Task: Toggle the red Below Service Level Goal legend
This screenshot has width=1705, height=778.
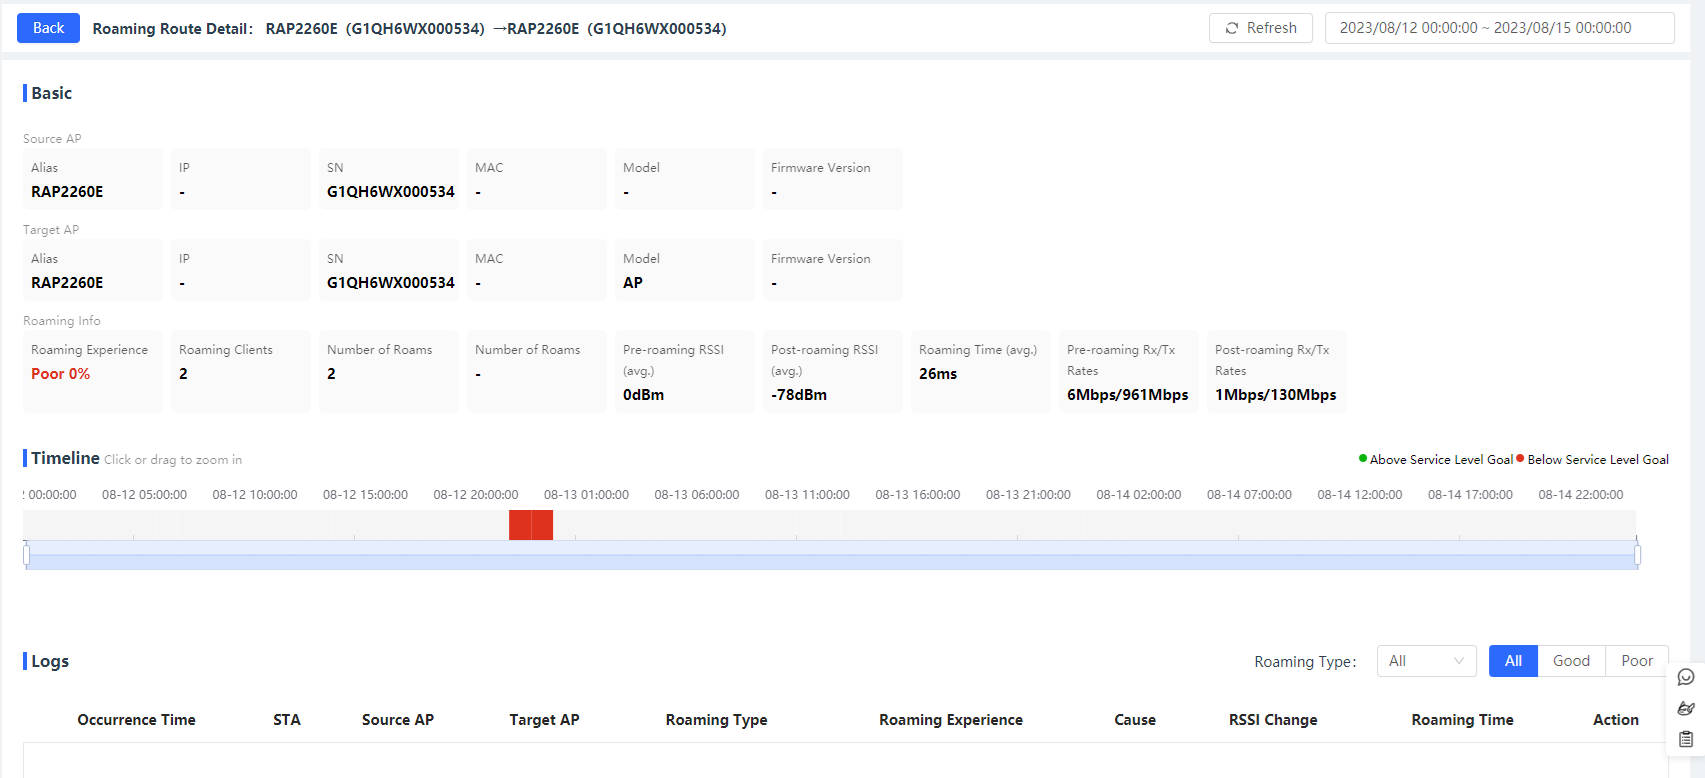Action: point(1593,460)
